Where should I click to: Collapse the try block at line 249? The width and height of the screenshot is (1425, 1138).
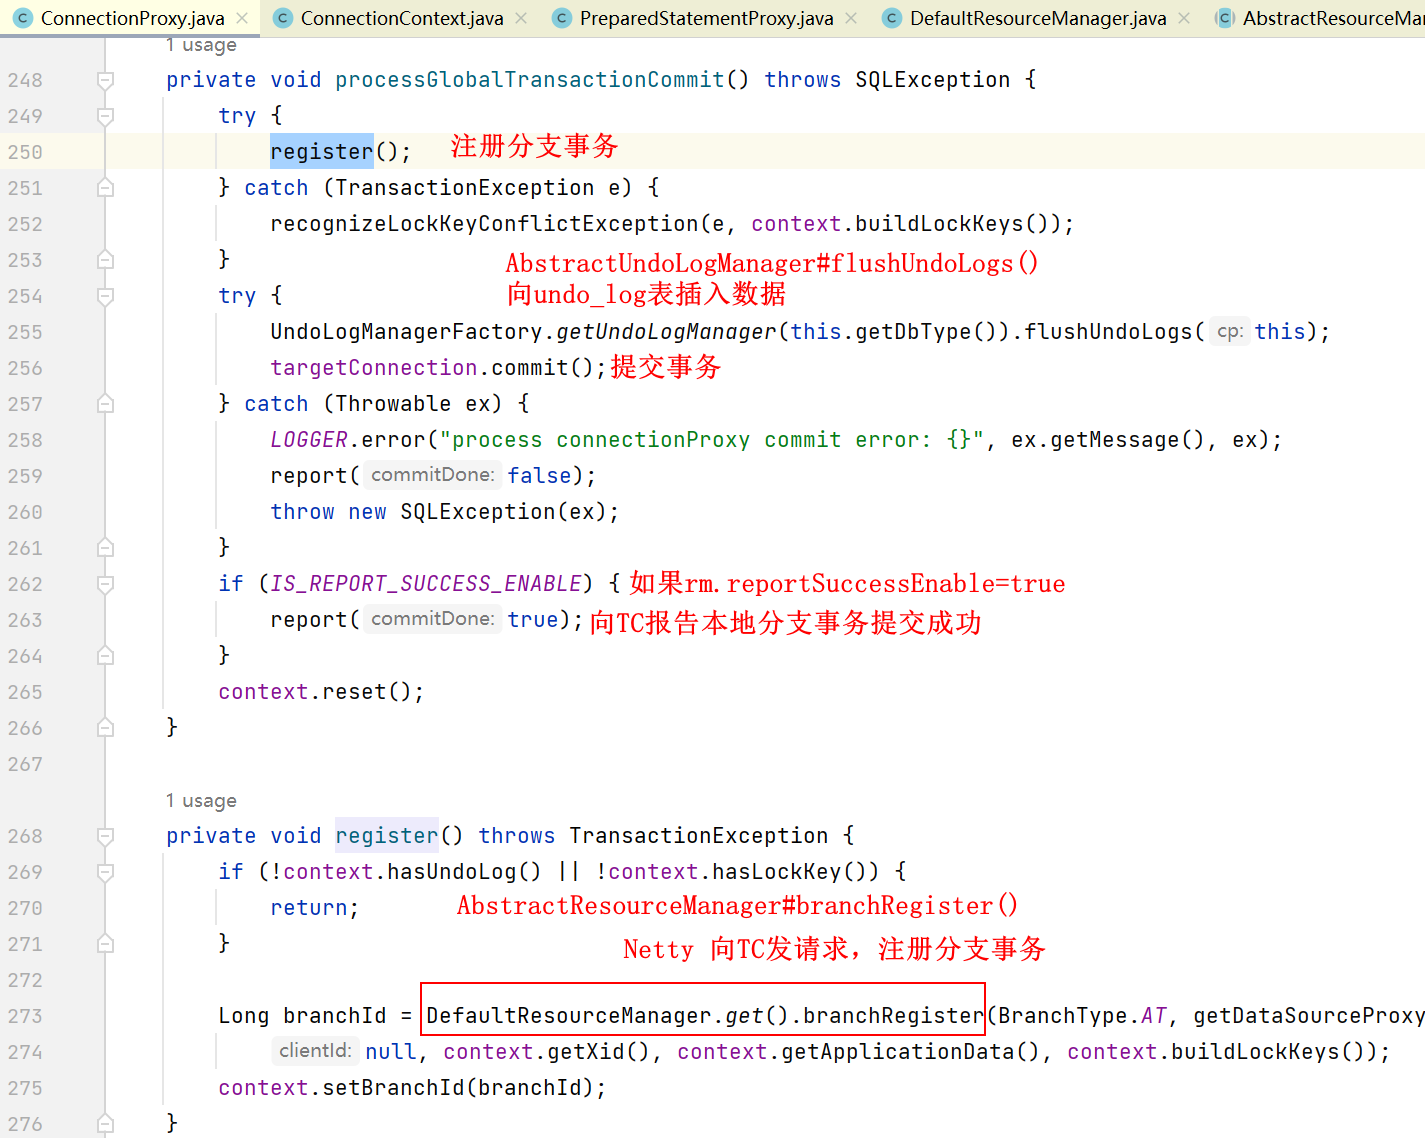click(105, 116)
